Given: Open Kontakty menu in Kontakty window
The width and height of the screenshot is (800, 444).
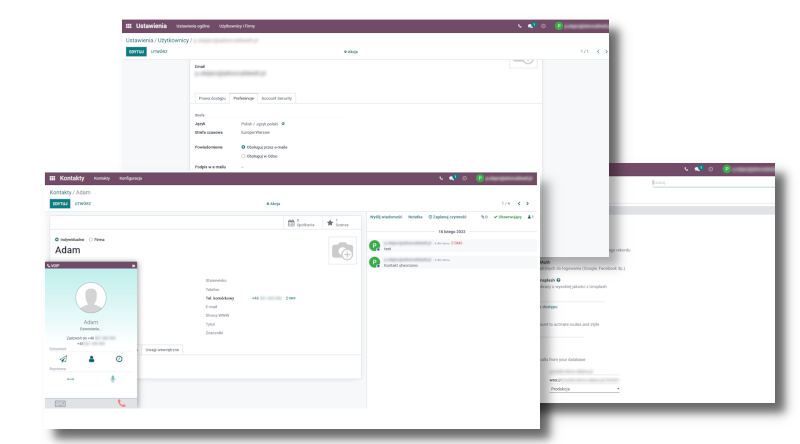Looking at the screenshot, I should pos(102,178).
